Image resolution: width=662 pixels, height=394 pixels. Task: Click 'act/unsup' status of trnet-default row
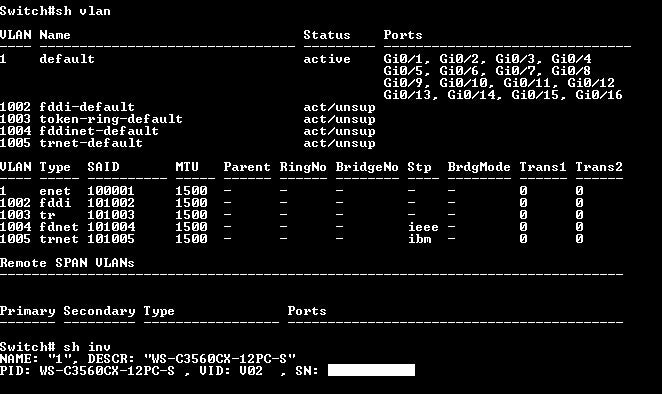click(x=339, y=143)
